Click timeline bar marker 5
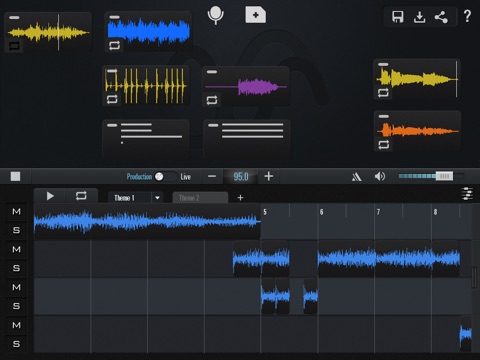Image resolution: width=480 pixels, height=360 pixels. click(265, 212)
